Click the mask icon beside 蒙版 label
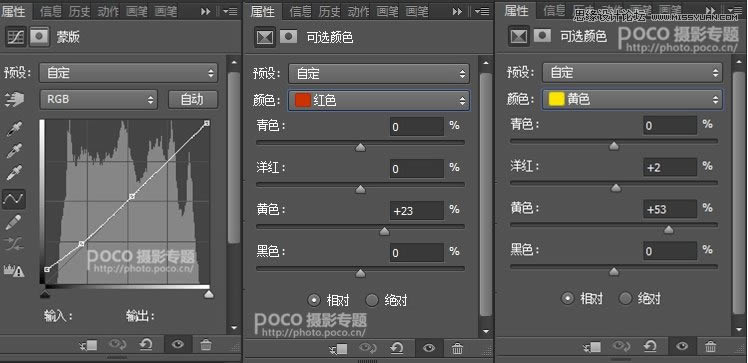748x363 pixels. 39,37
